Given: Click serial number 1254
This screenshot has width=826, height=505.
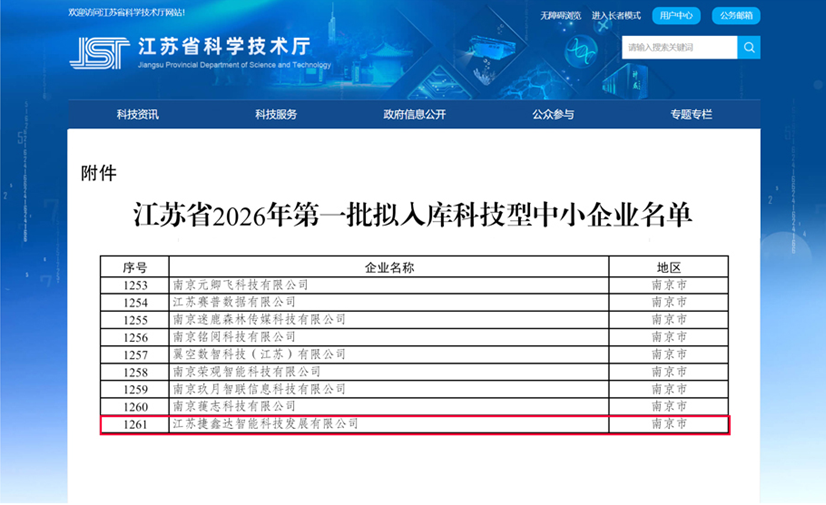Looking at the screenshot, I should tap(135, 303).
